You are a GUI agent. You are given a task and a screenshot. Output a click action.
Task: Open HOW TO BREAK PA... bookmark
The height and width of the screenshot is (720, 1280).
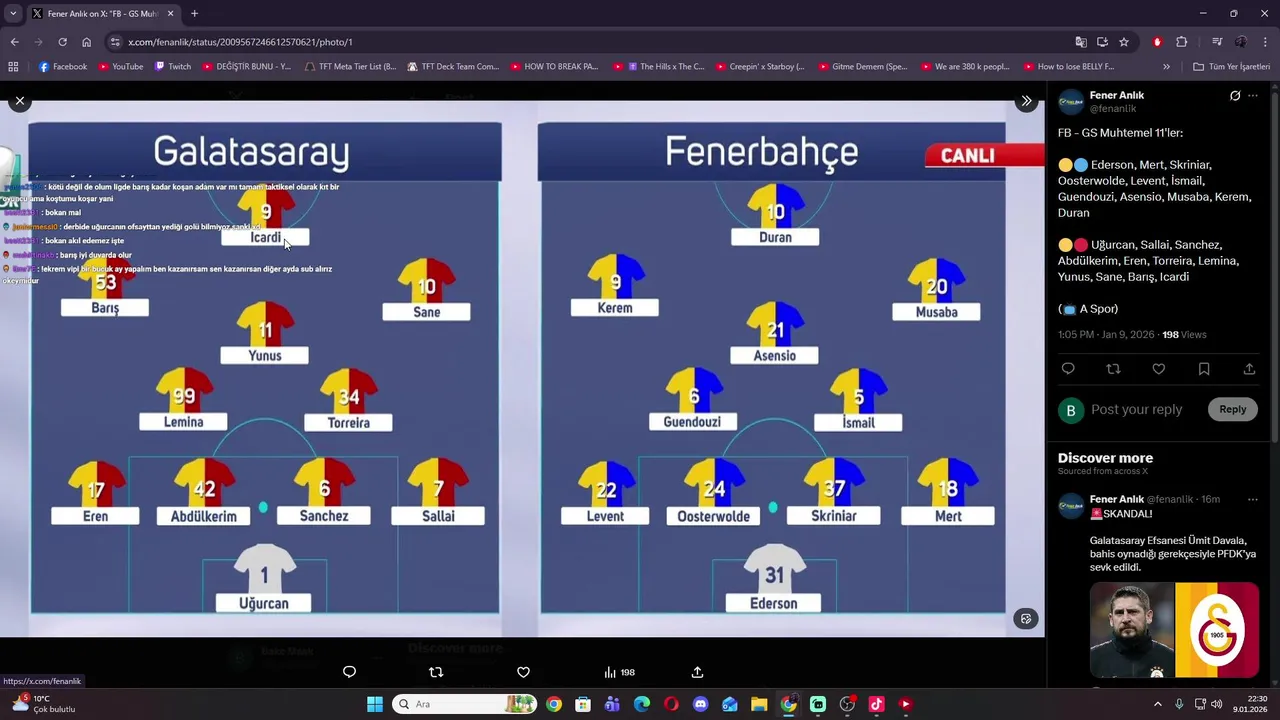click(x=554, y=67)
